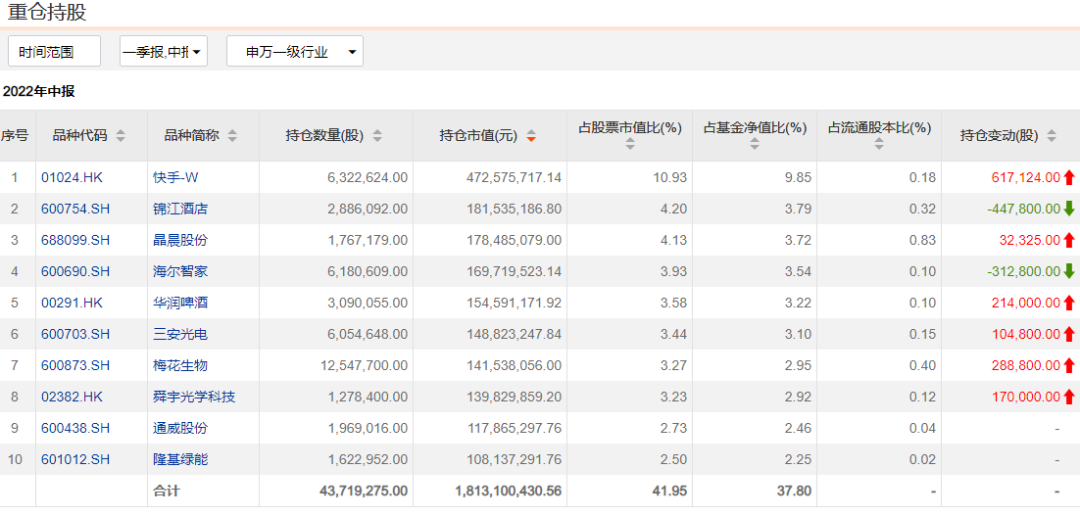Sort by 占流通股本比(%) sort icon
1080x516 pixels.
coord(880,144)
